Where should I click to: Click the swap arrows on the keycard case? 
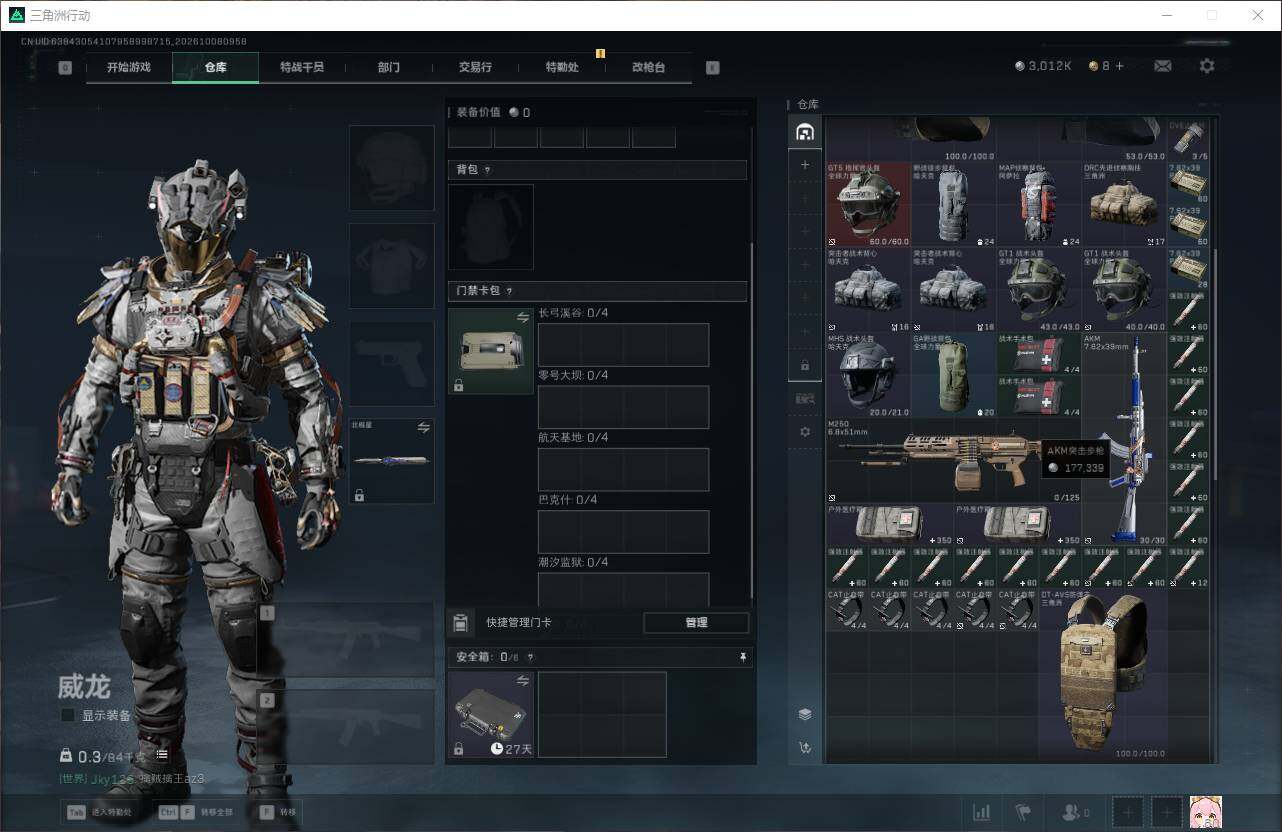pos(522,317)
